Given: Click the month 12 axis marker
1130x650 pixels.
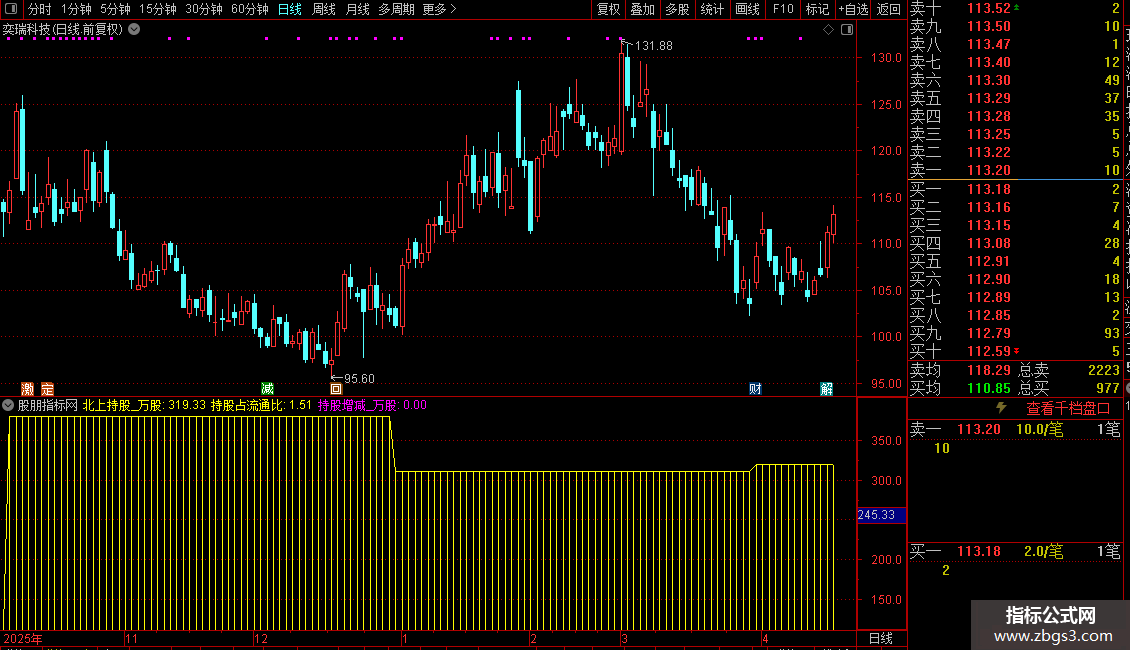Looking at the screenshot, I should pyautogui.click(x=261, y=638).
